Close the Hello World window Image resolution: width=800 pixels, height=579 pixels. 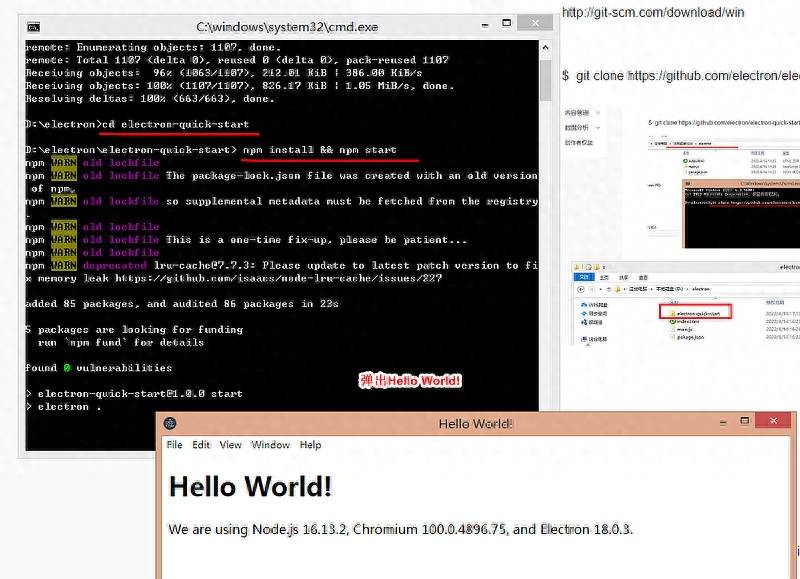coord(773,420)
